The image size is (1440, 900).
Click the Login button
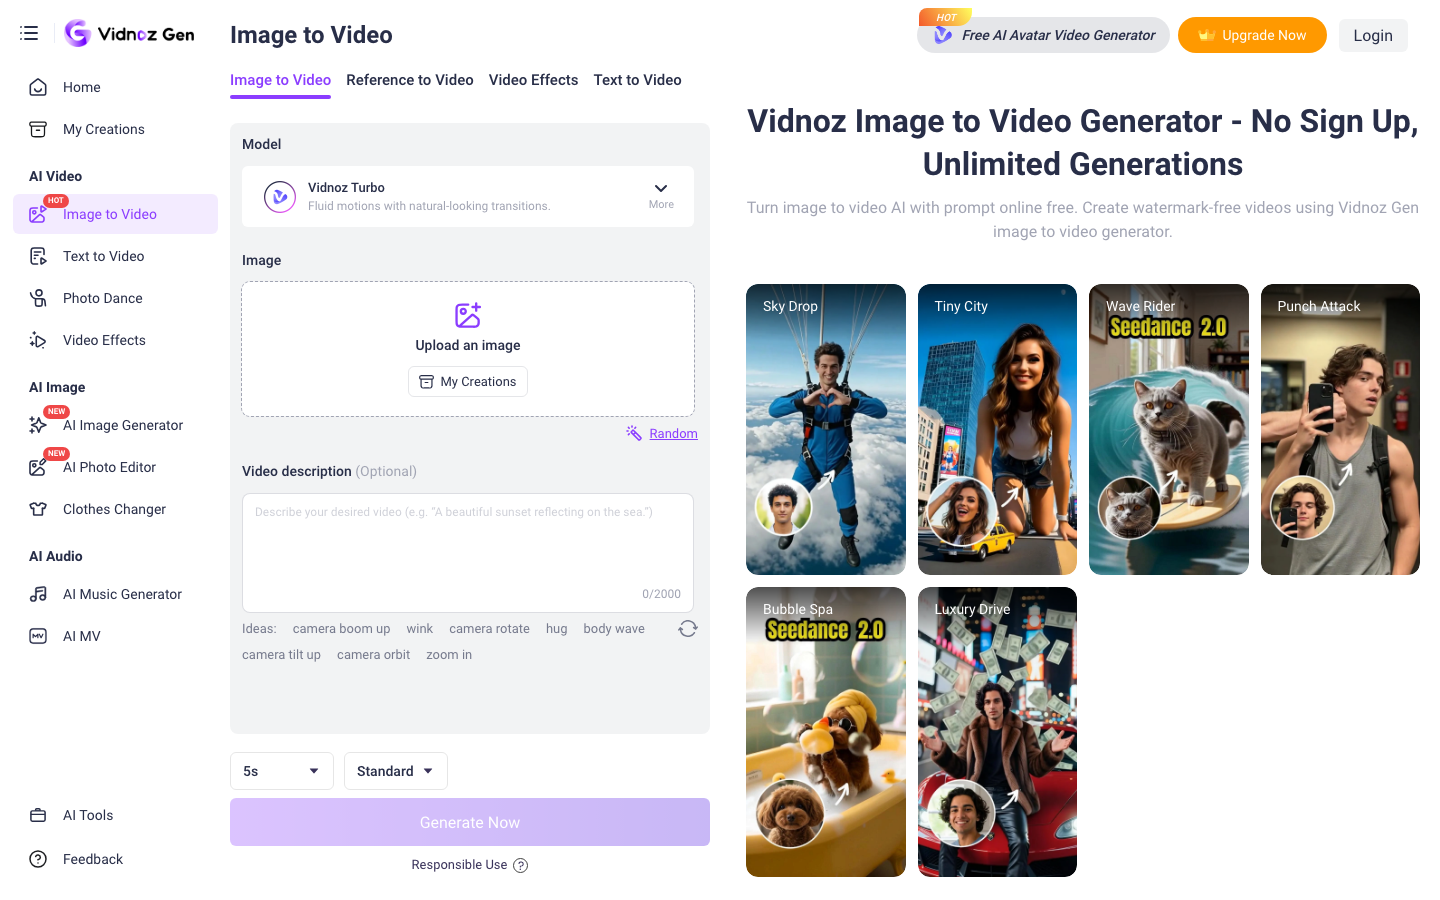[1373, 35]
